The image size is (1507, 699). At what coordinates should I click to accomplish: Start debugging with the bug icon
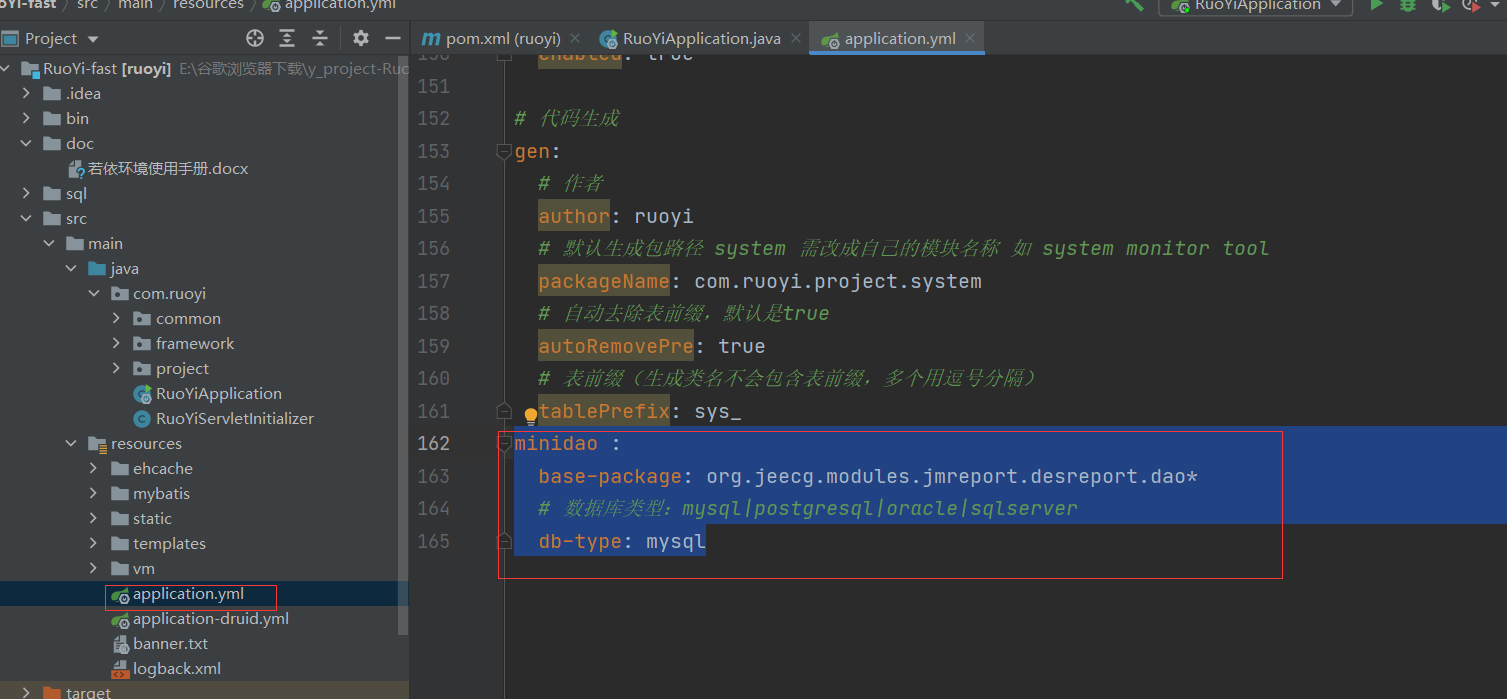click(1408, 5)
